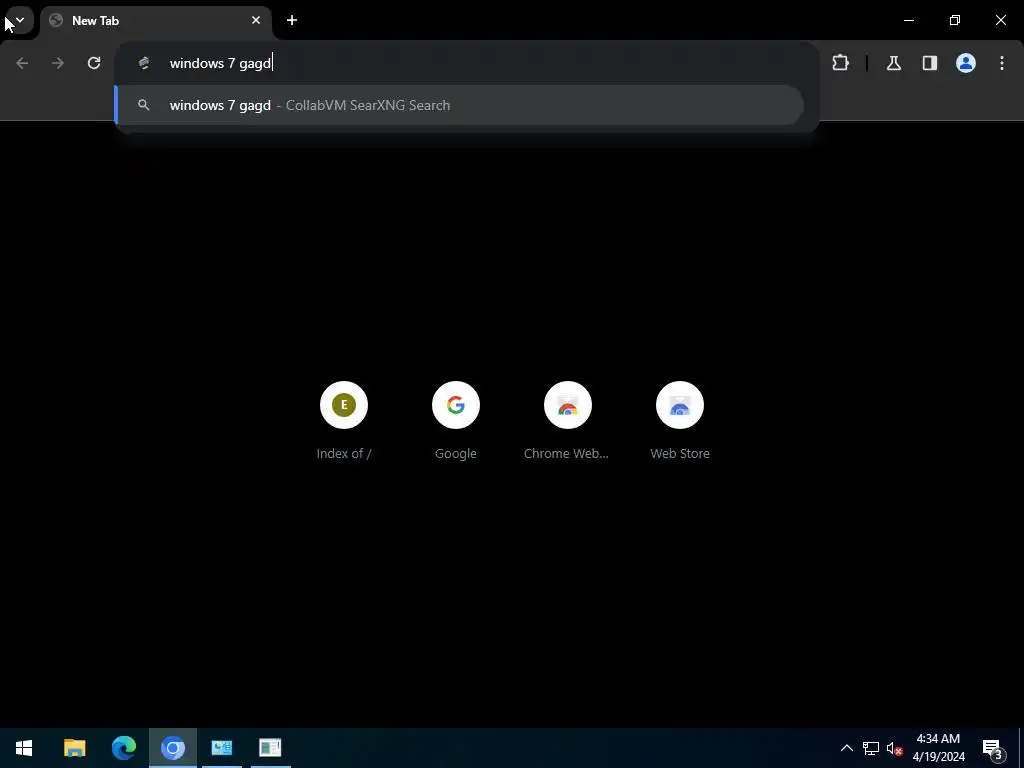Screen dimensions: 1024x768
Task: Open the Web Store shortcut tile
Action: tap(680, 421)
